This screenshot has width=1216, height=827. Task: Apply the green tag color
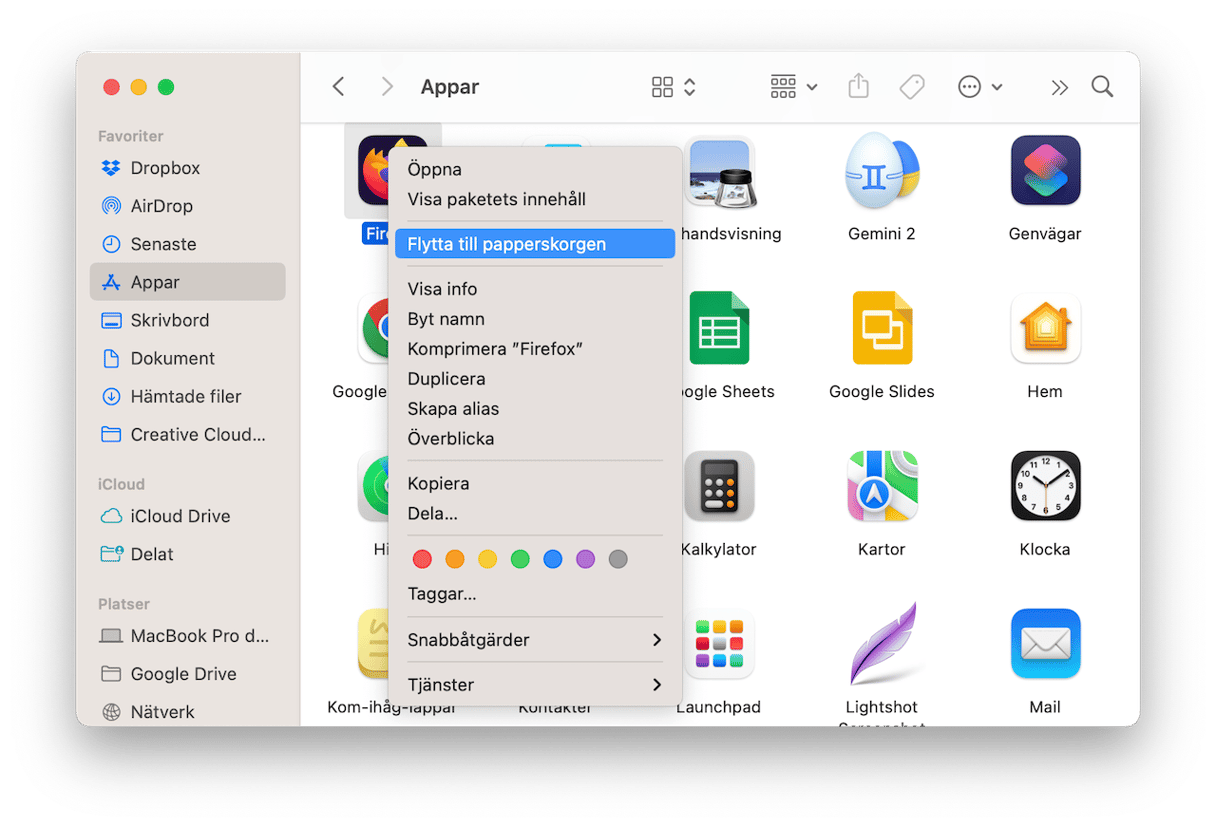[x=520, y=559]
